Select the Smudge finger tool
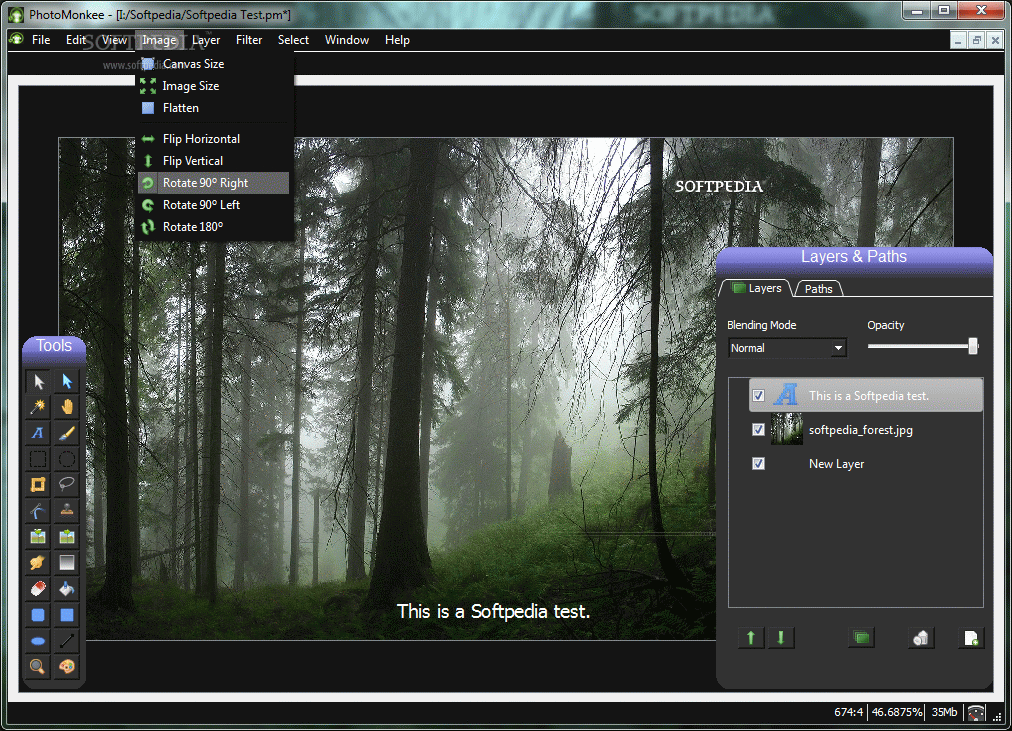Image resolution: width=1012 pixels, height=731 pixels. coord(38,563)
